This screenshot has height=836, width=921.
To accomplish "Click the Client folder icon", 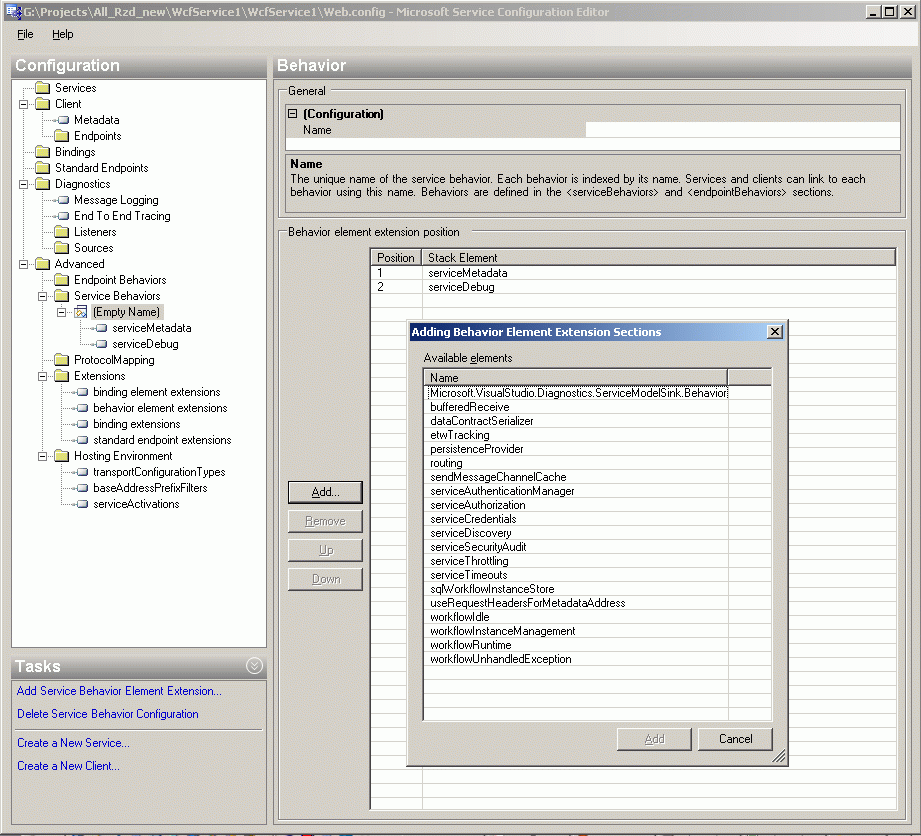I will 42,104.
